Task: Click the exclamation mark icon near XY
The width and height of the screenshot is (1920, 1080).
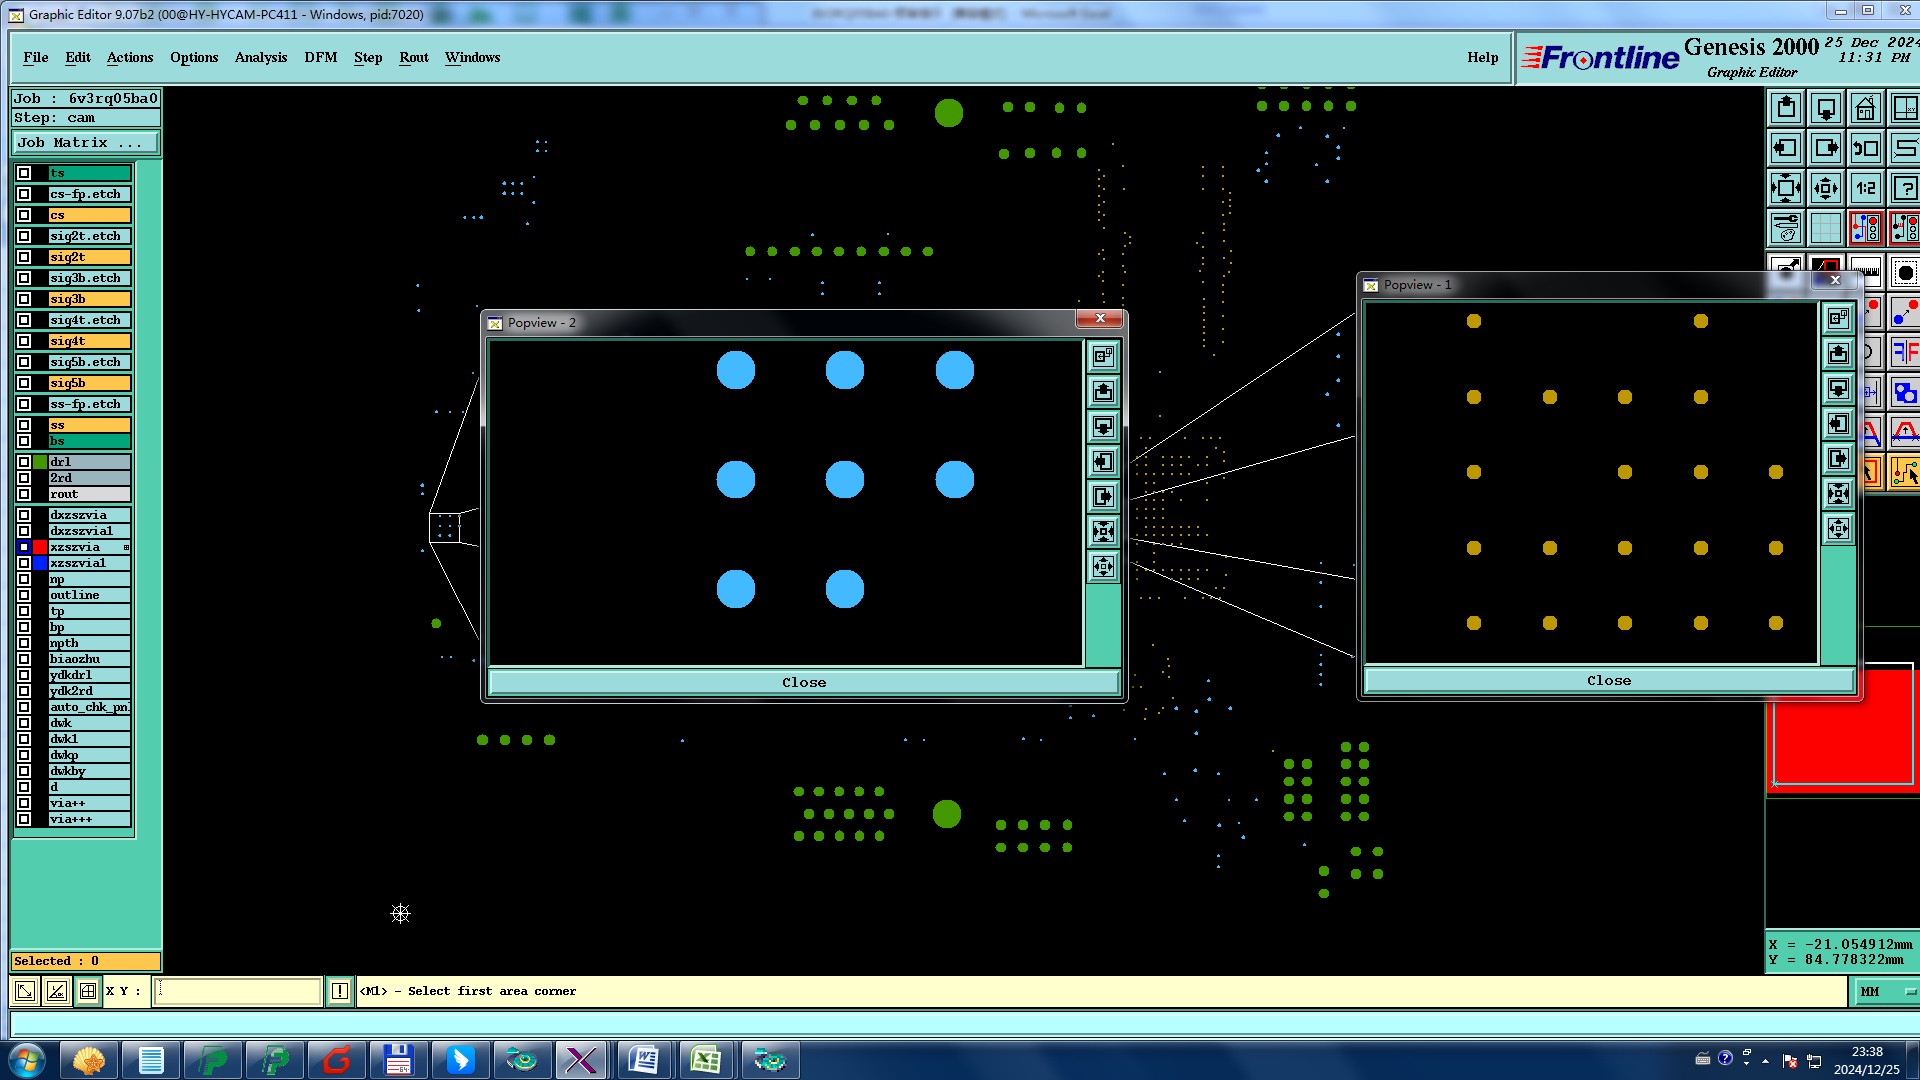Action: click(340, 991)
